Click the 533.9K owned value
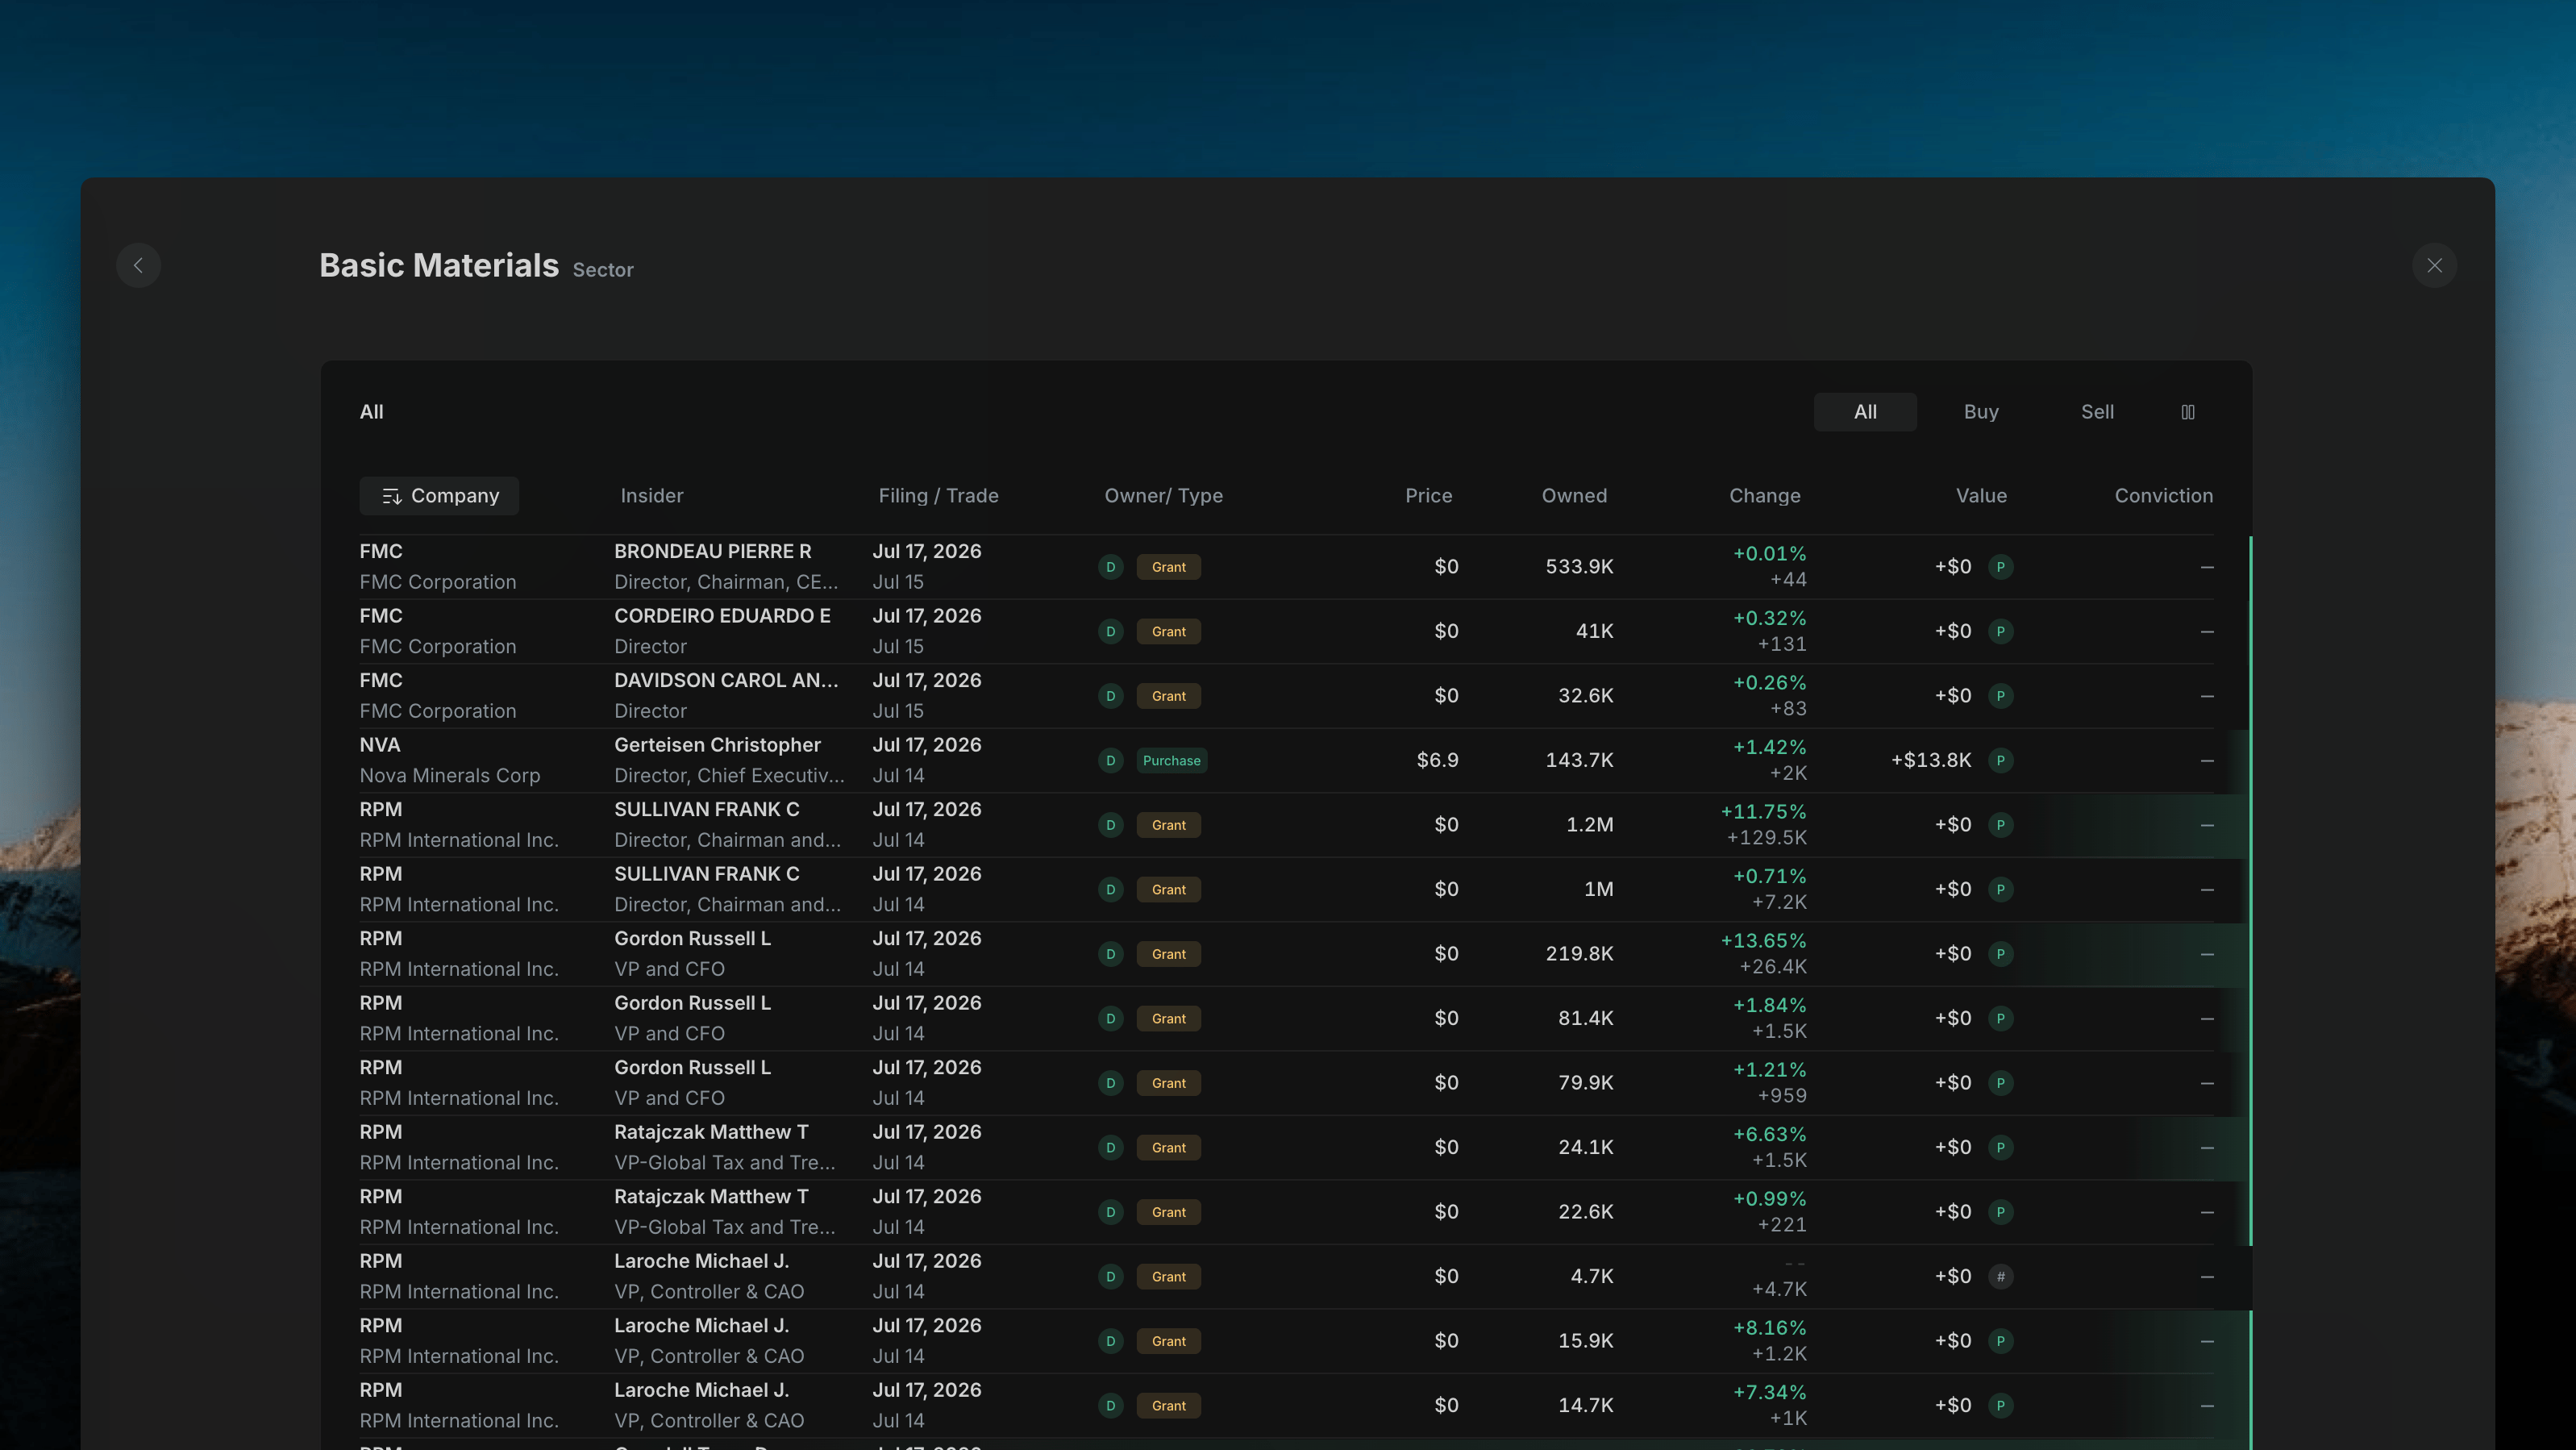Image resolution: width=2576 pixels, height=1450 pixels. click(1579, 567)
